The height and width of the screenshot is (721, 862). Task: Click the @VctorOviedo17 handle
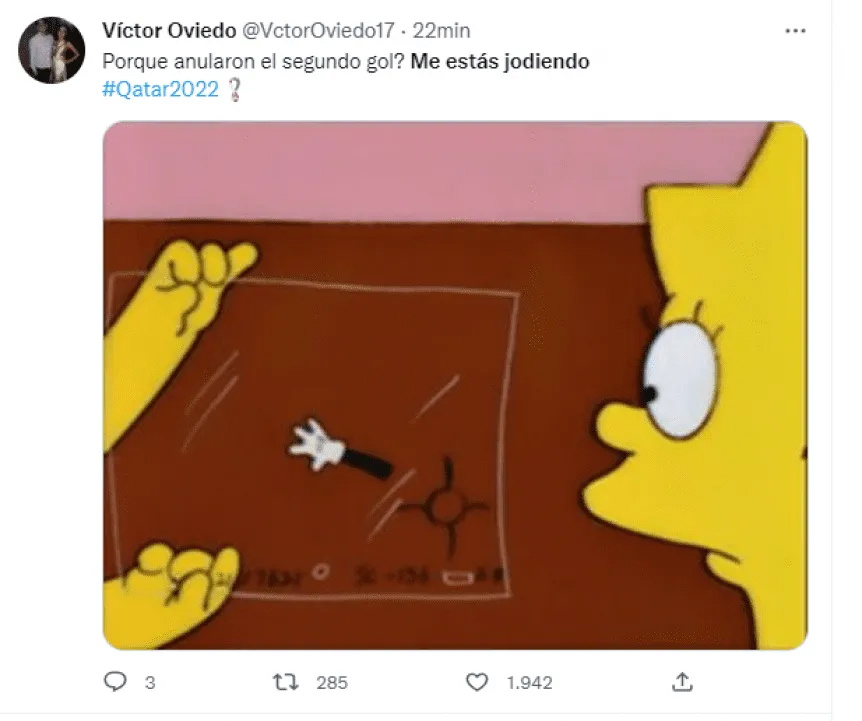pyautogui.click(x=318, y=30)
